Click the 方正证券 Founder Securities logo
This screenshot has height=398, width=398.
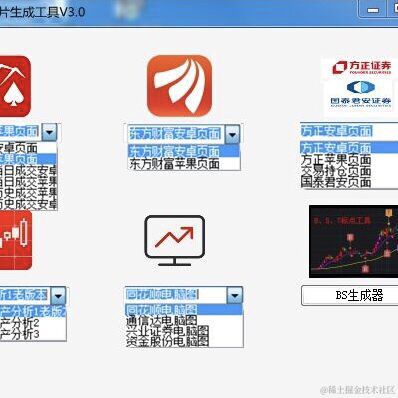coord(361,68)
